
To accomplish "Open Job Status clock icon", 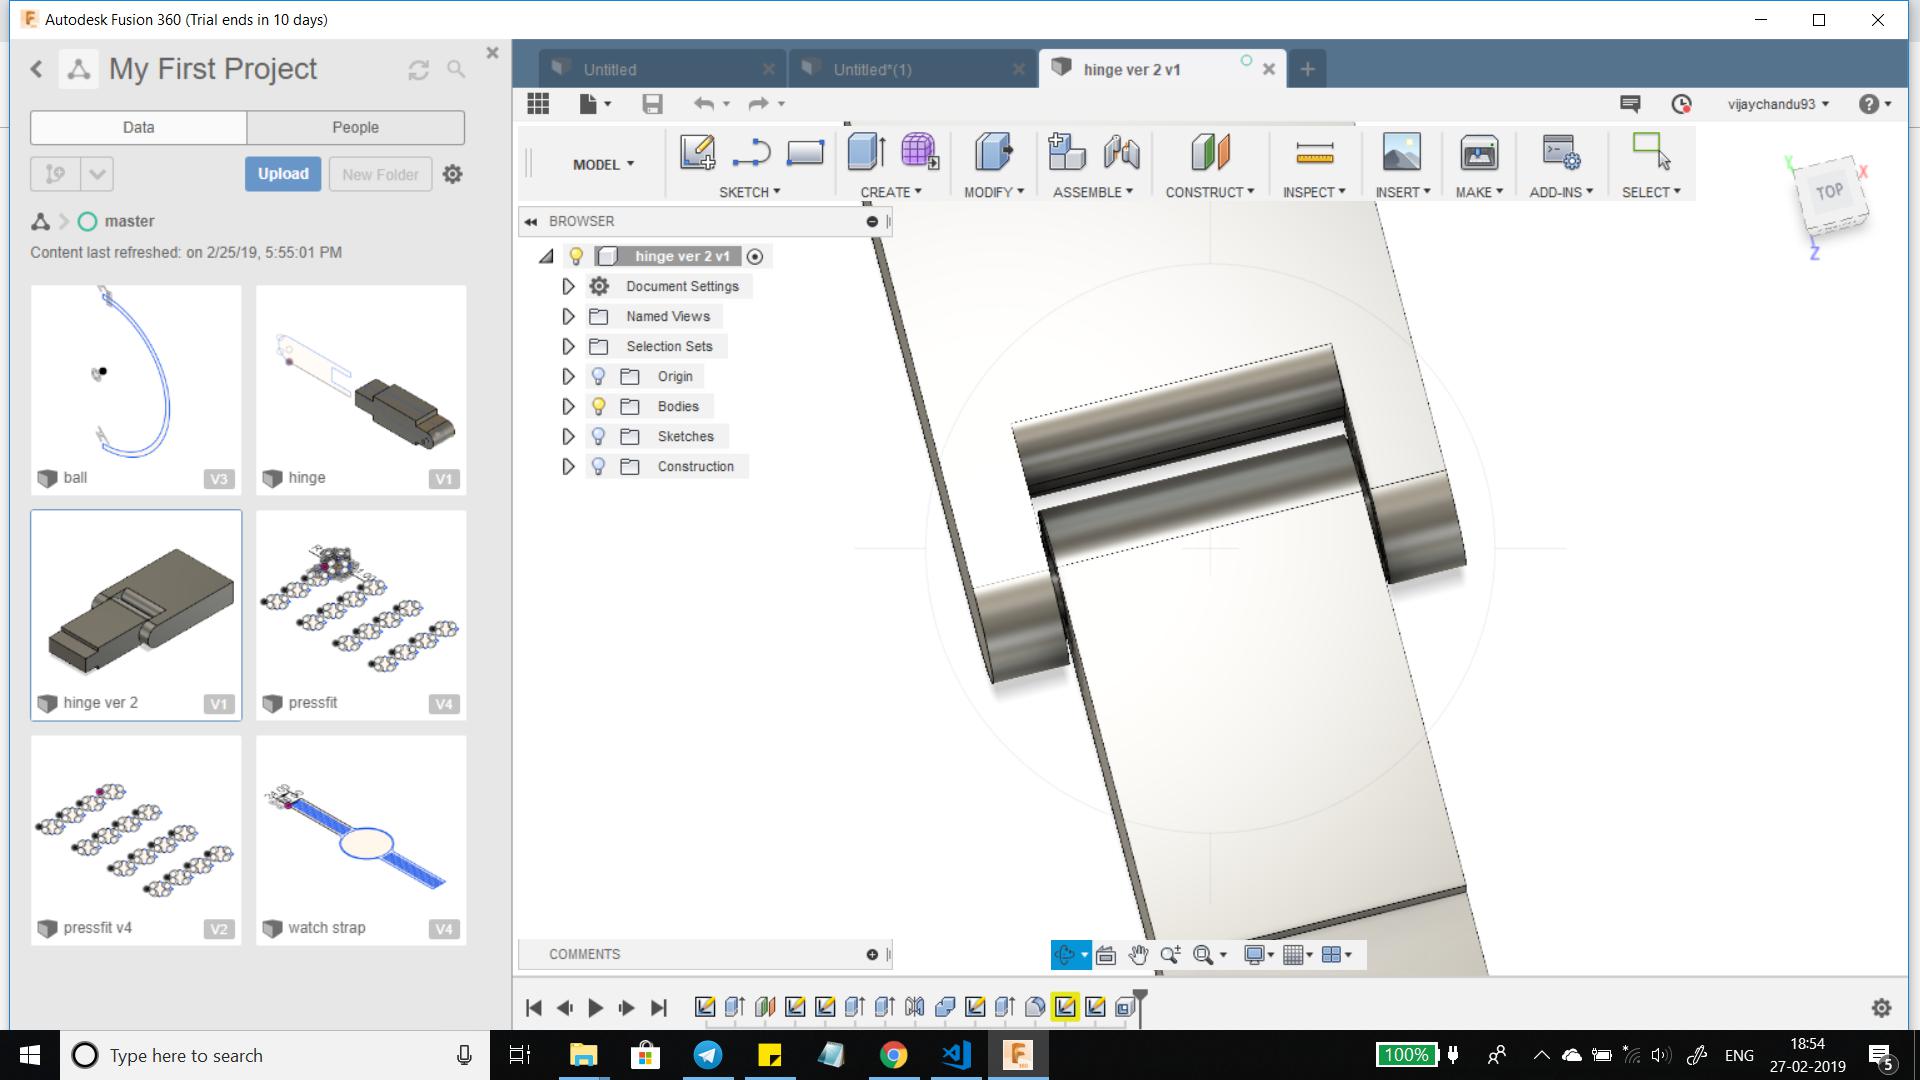I will (x=1681, y=104).
